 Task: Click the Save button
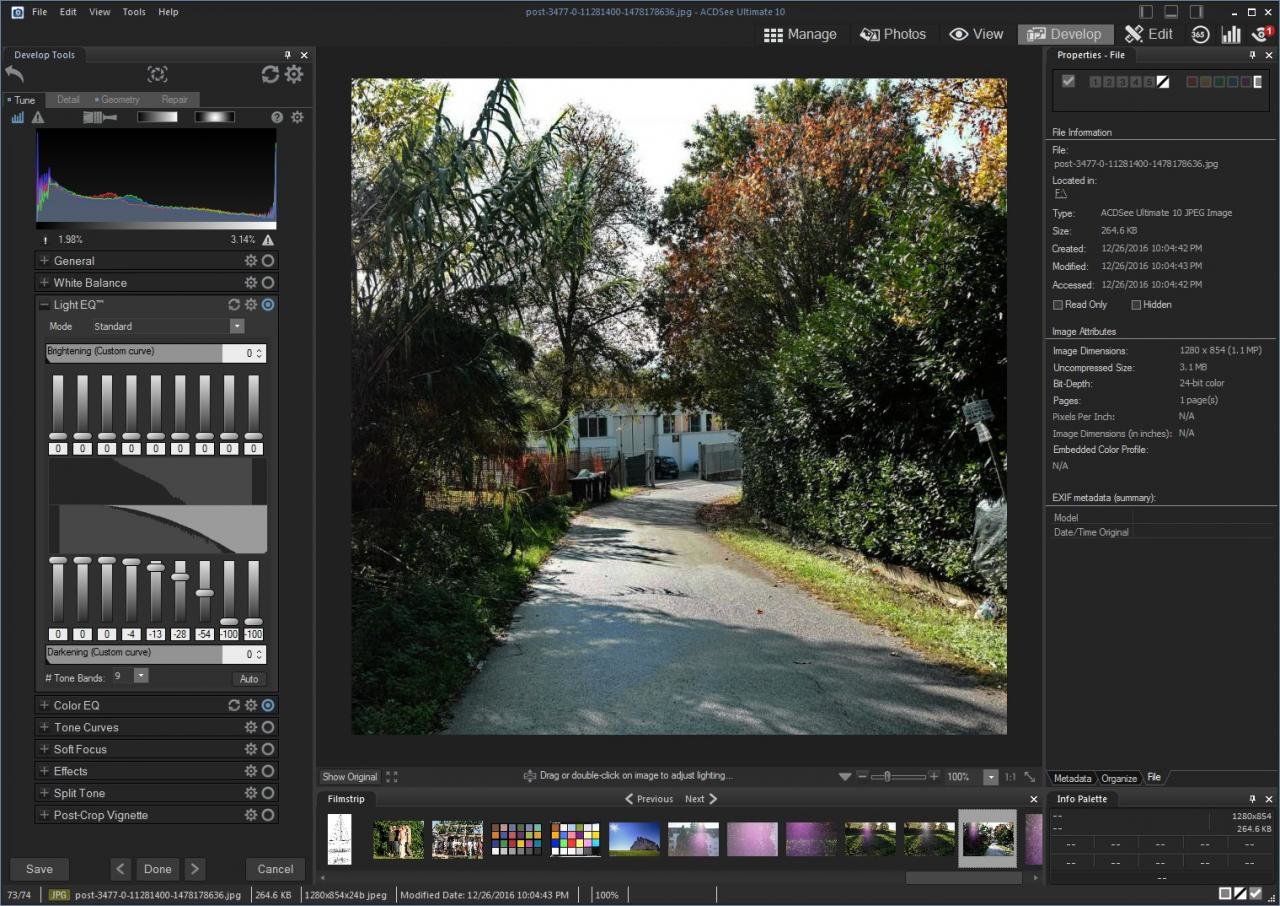39,869
